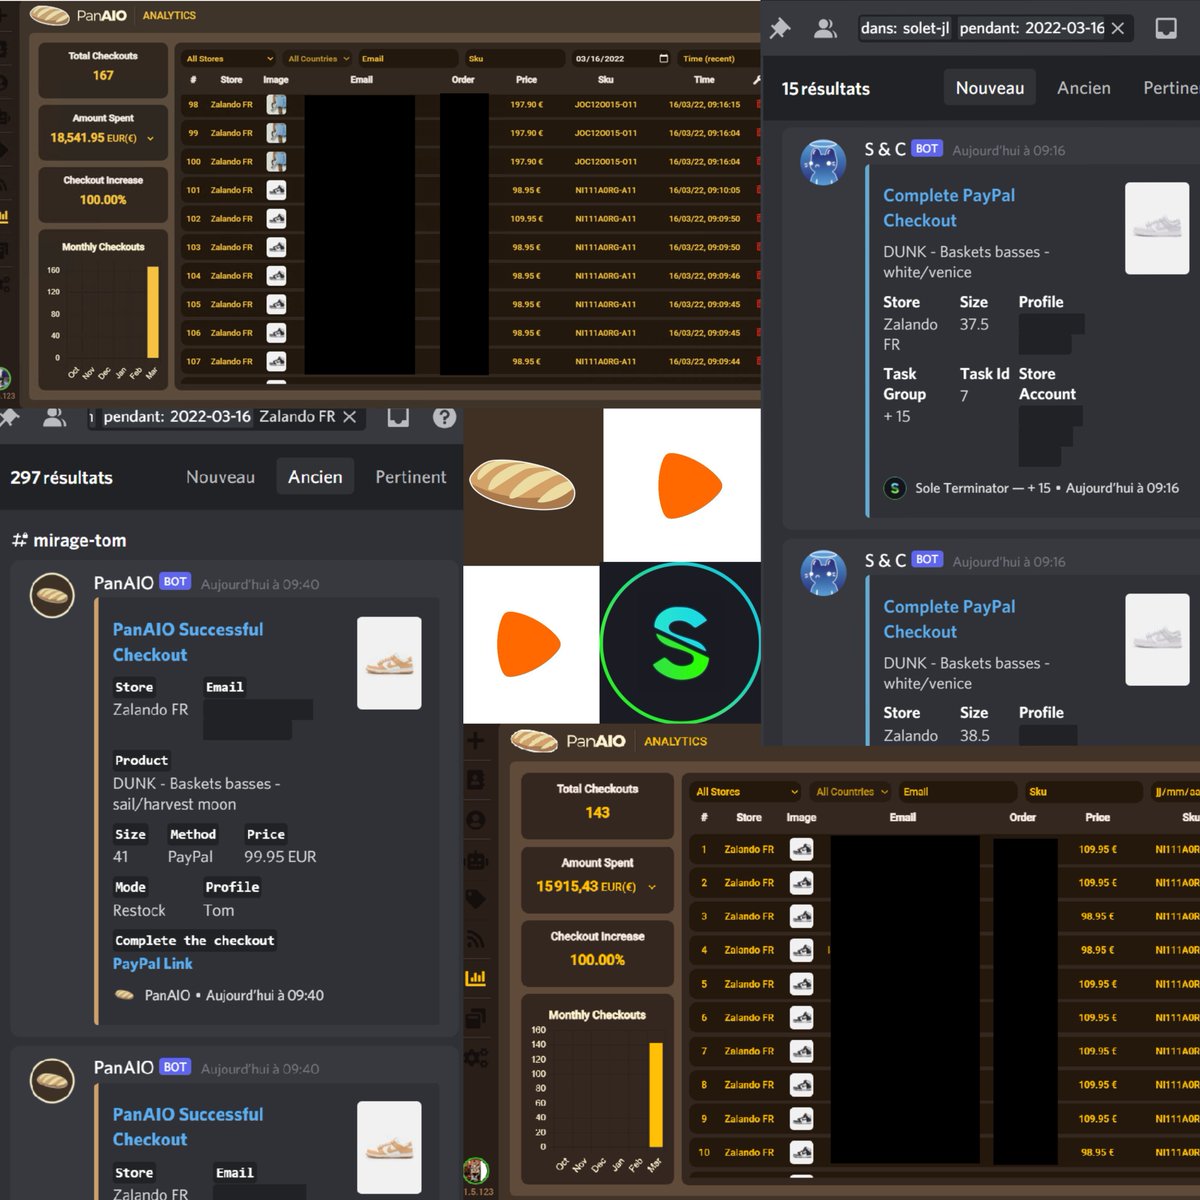Open white/venice shoe thumbnail in size 37.5 message
The image size is (1200, 1200).
pyautogui.click(x=1157, y=228)
